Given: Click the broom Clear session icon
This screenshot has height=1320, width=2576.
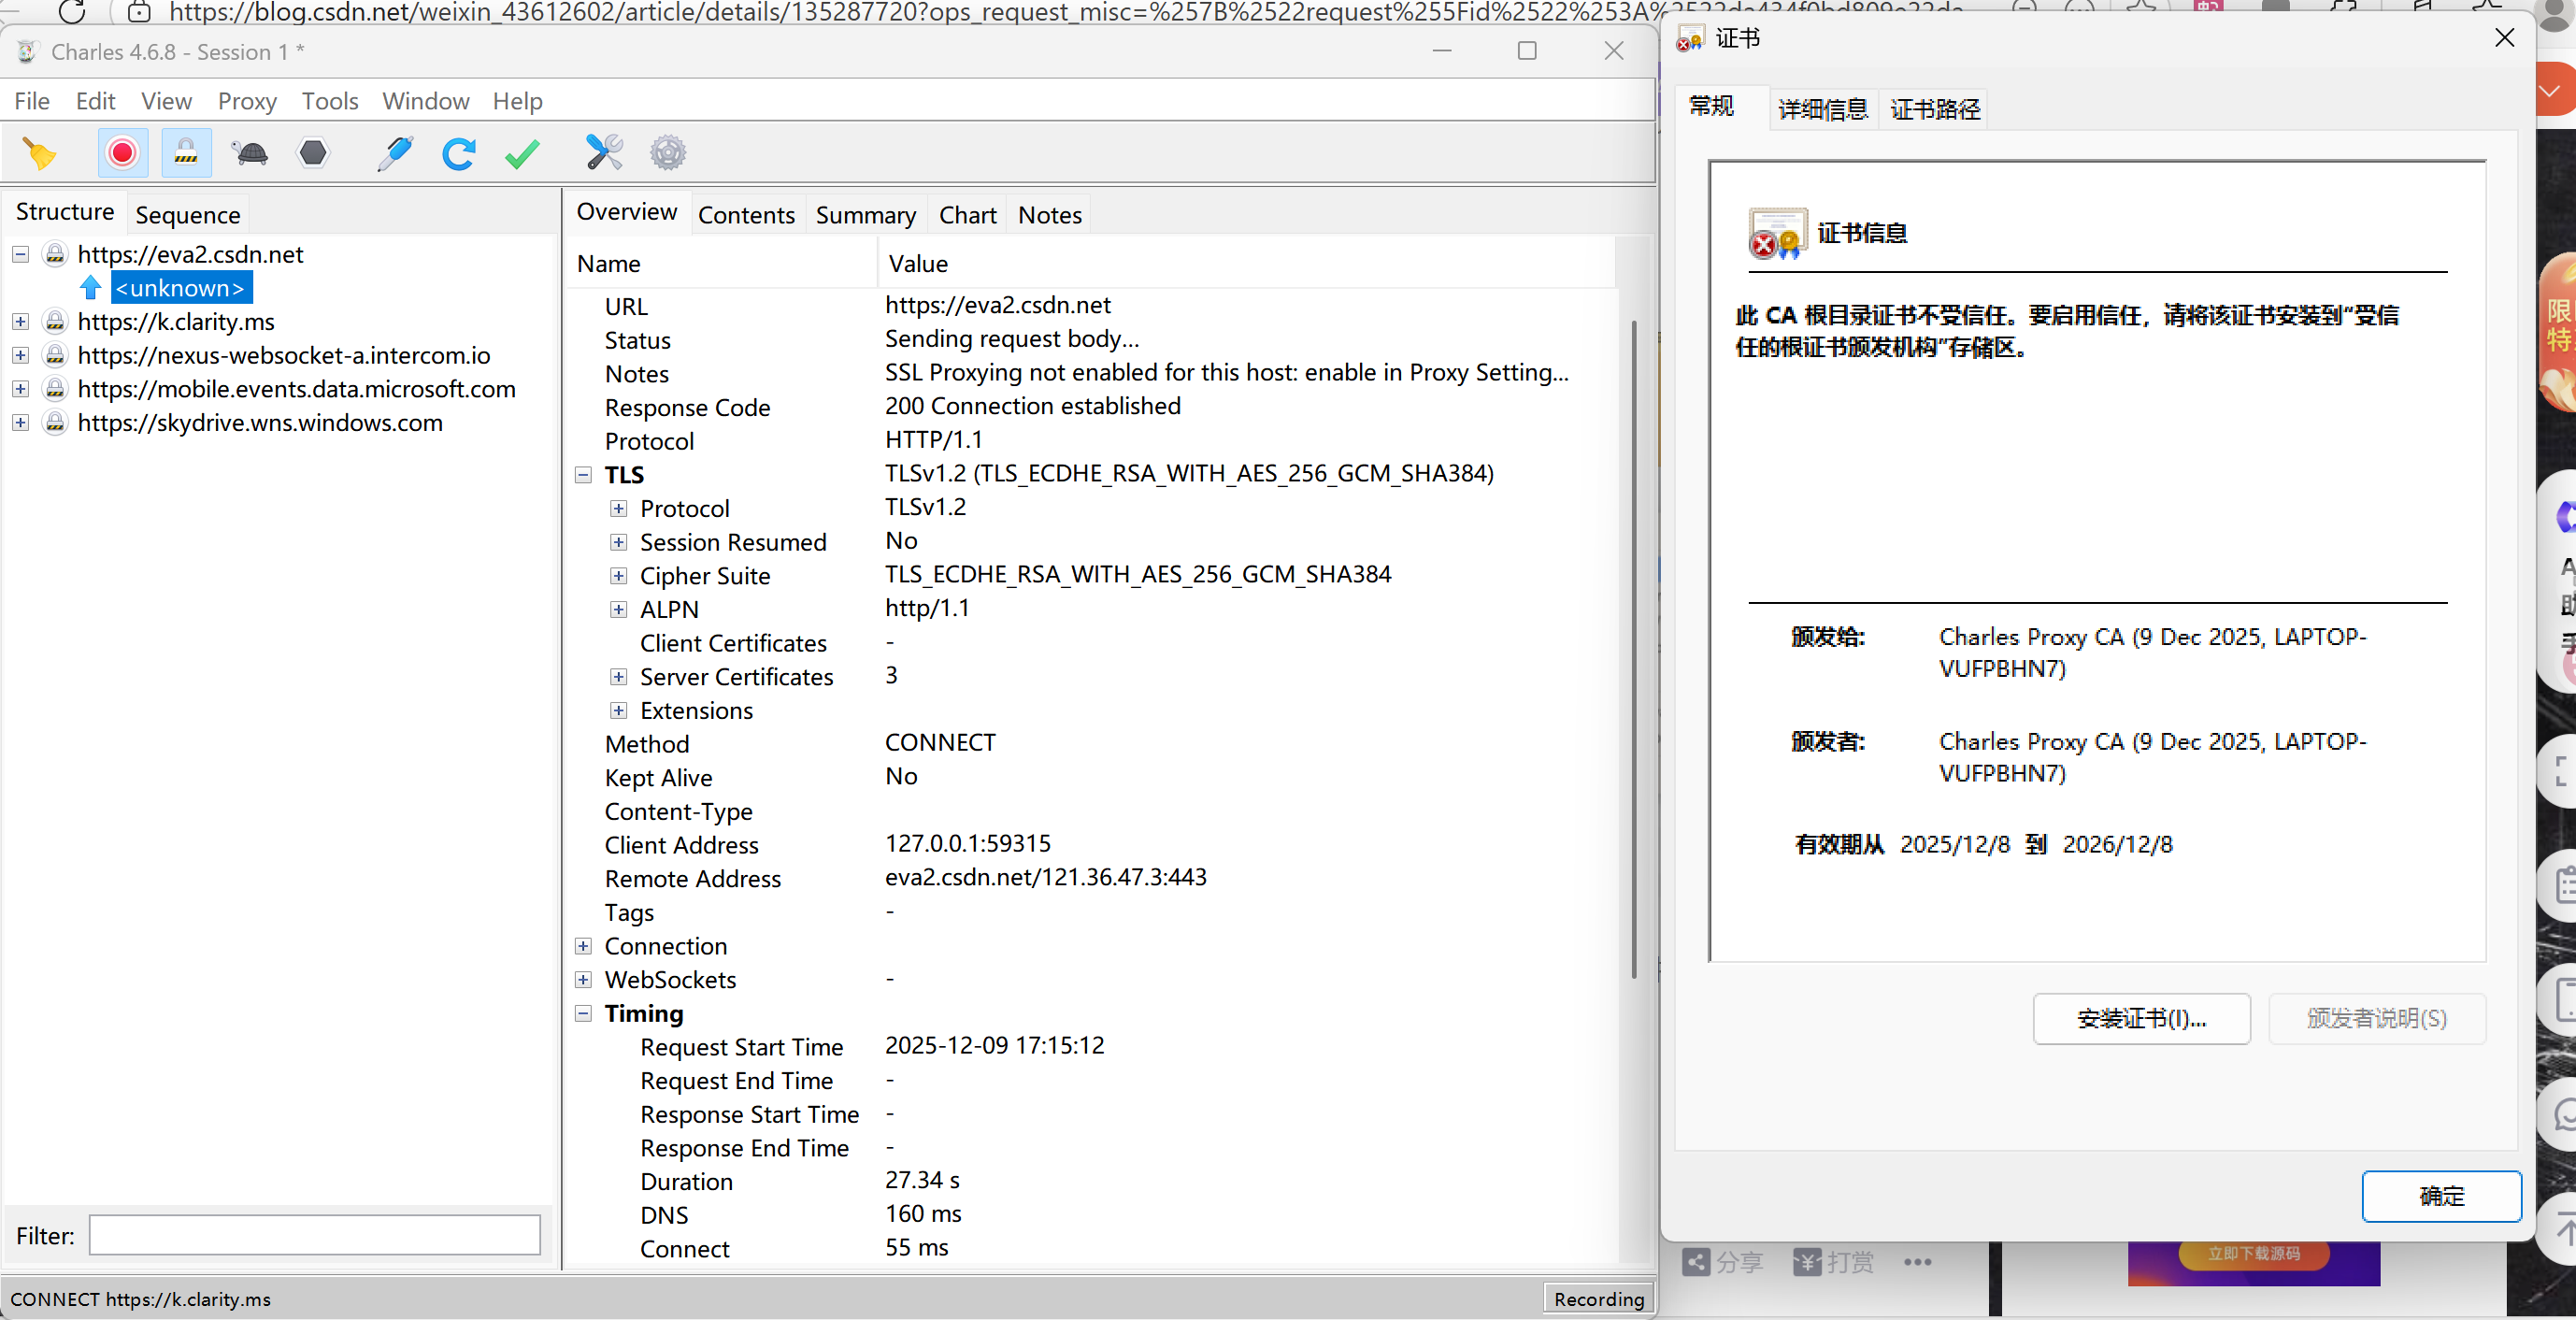Looking at the screenshot, I should coord(40,153).
